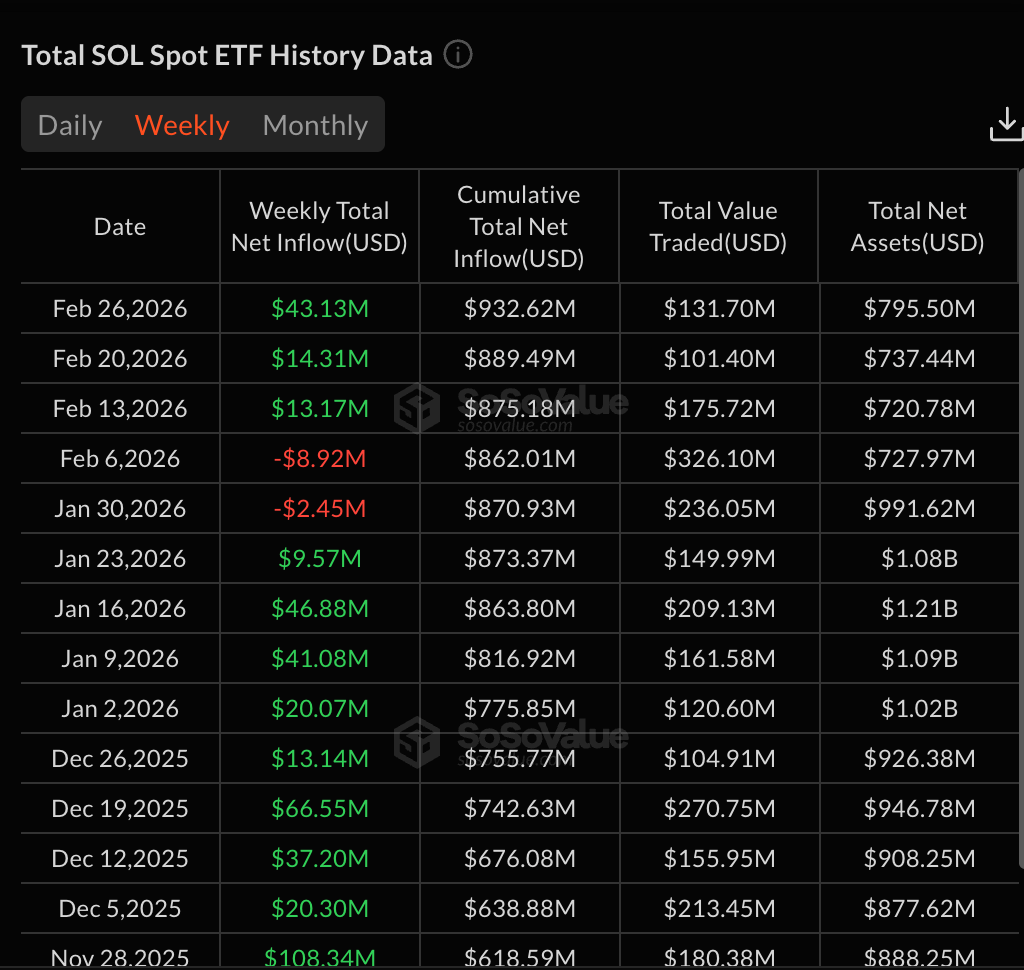Click the info icon beside the title
The width and height of the screenshot is (1024, 970).
[457, 55]
